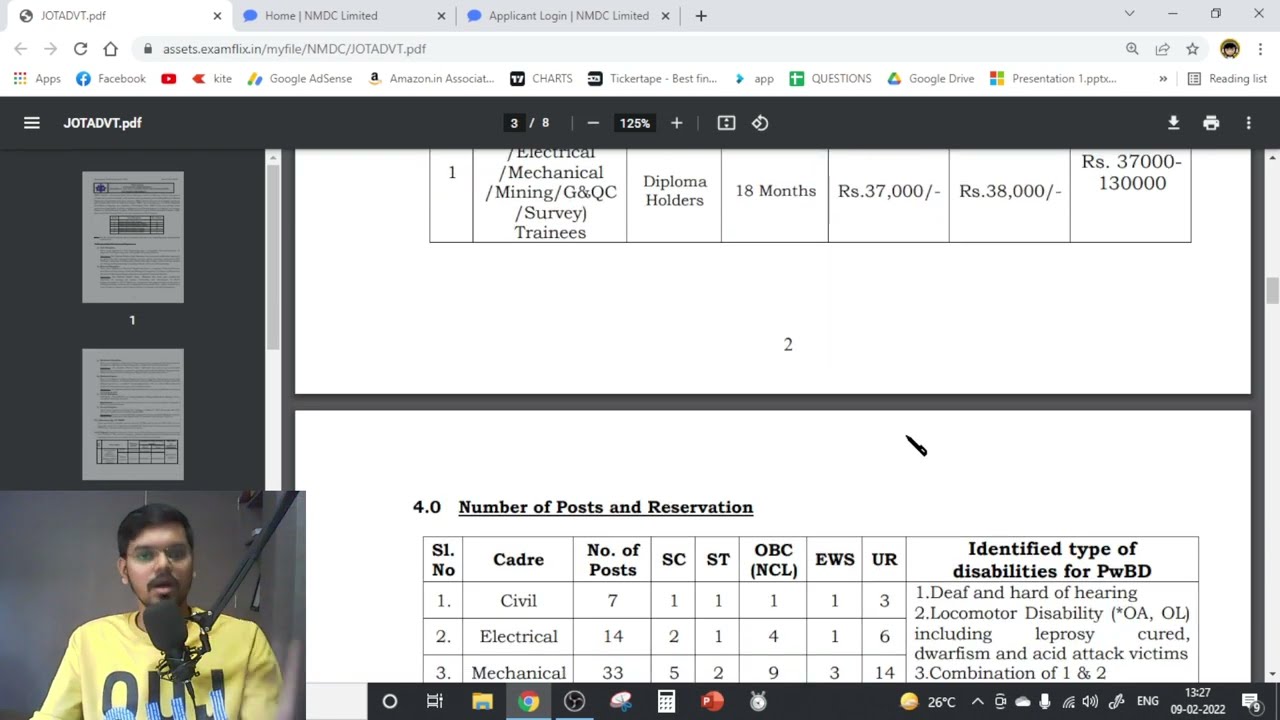Click the thumbnail sidebar scrollbar
This screenshot has width=1280, height=720.
point(273,256)
